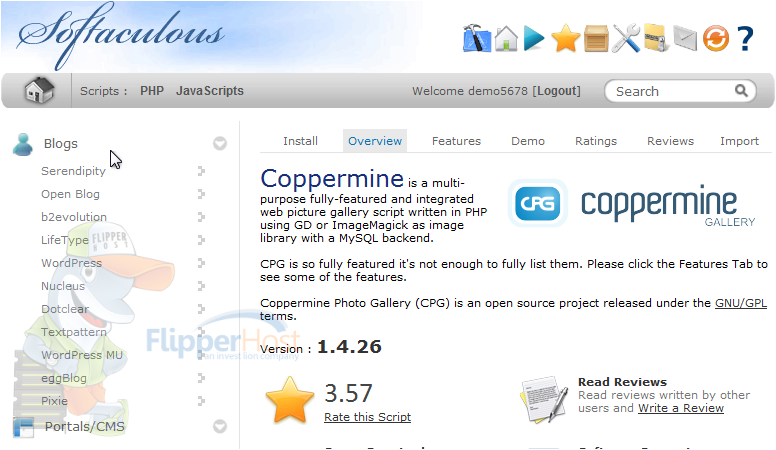This screenshot has height=450, width=776.
Task: Click the Portals/CMS category icon
Action: click(x=23, y=428)
